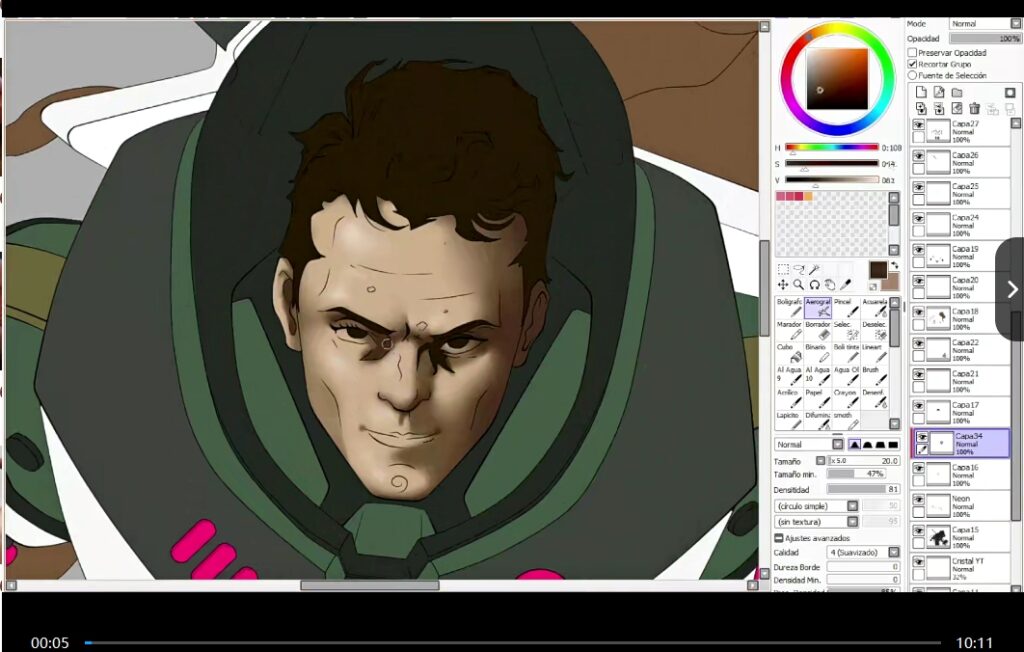Open the (círculo simple) brush shape dropdown
Screen dimensions: 1024x652
817,506
